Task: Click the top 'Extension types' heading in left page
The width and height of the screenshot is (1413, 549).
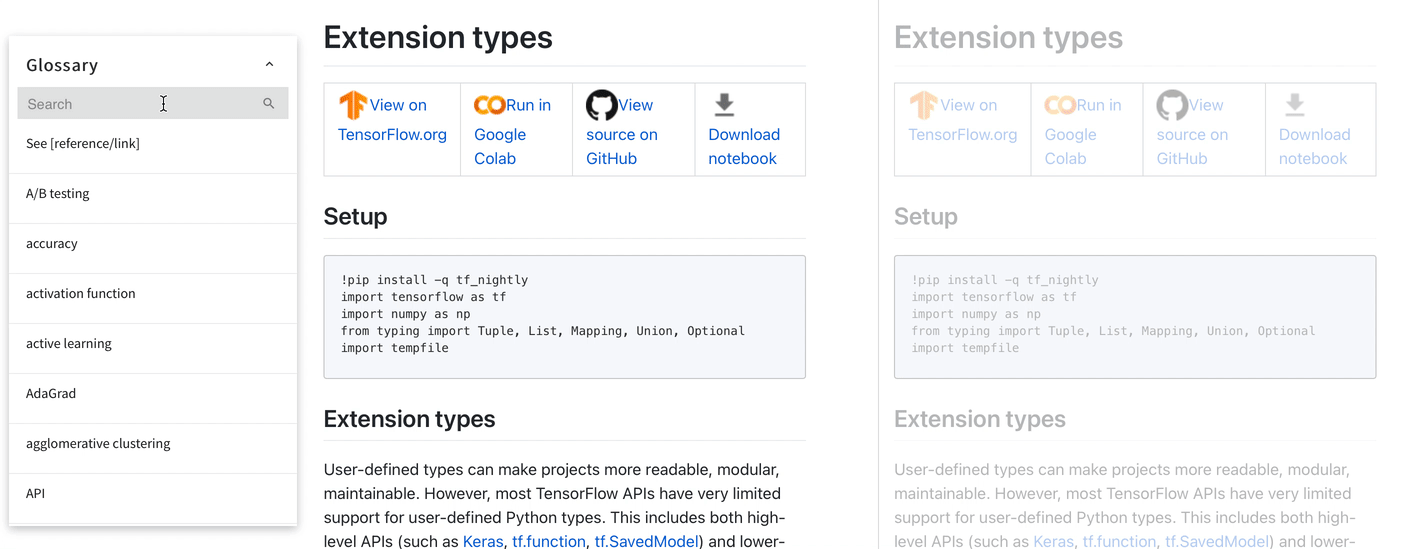Action: (438, 38)
